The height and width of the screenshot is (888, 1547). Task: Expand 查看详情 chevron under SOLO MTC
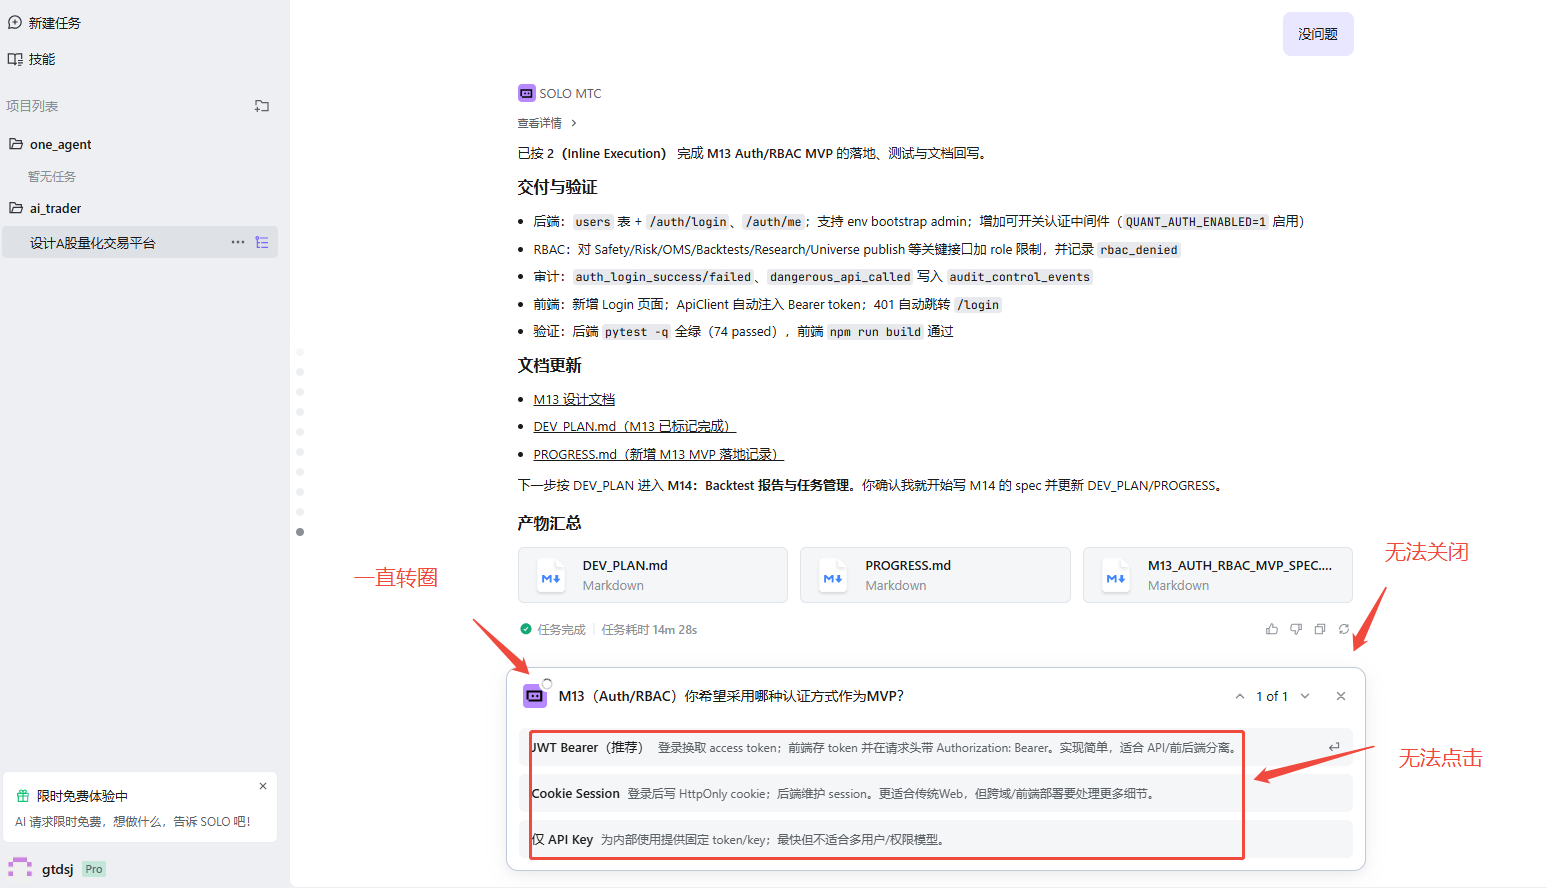point(573,123)
